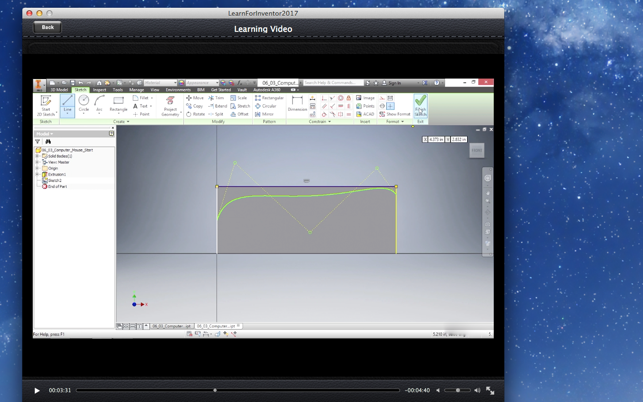Viewport: 643px width, 402px height.
Task: Click the Show Format toggle
Action: point(394,114)
